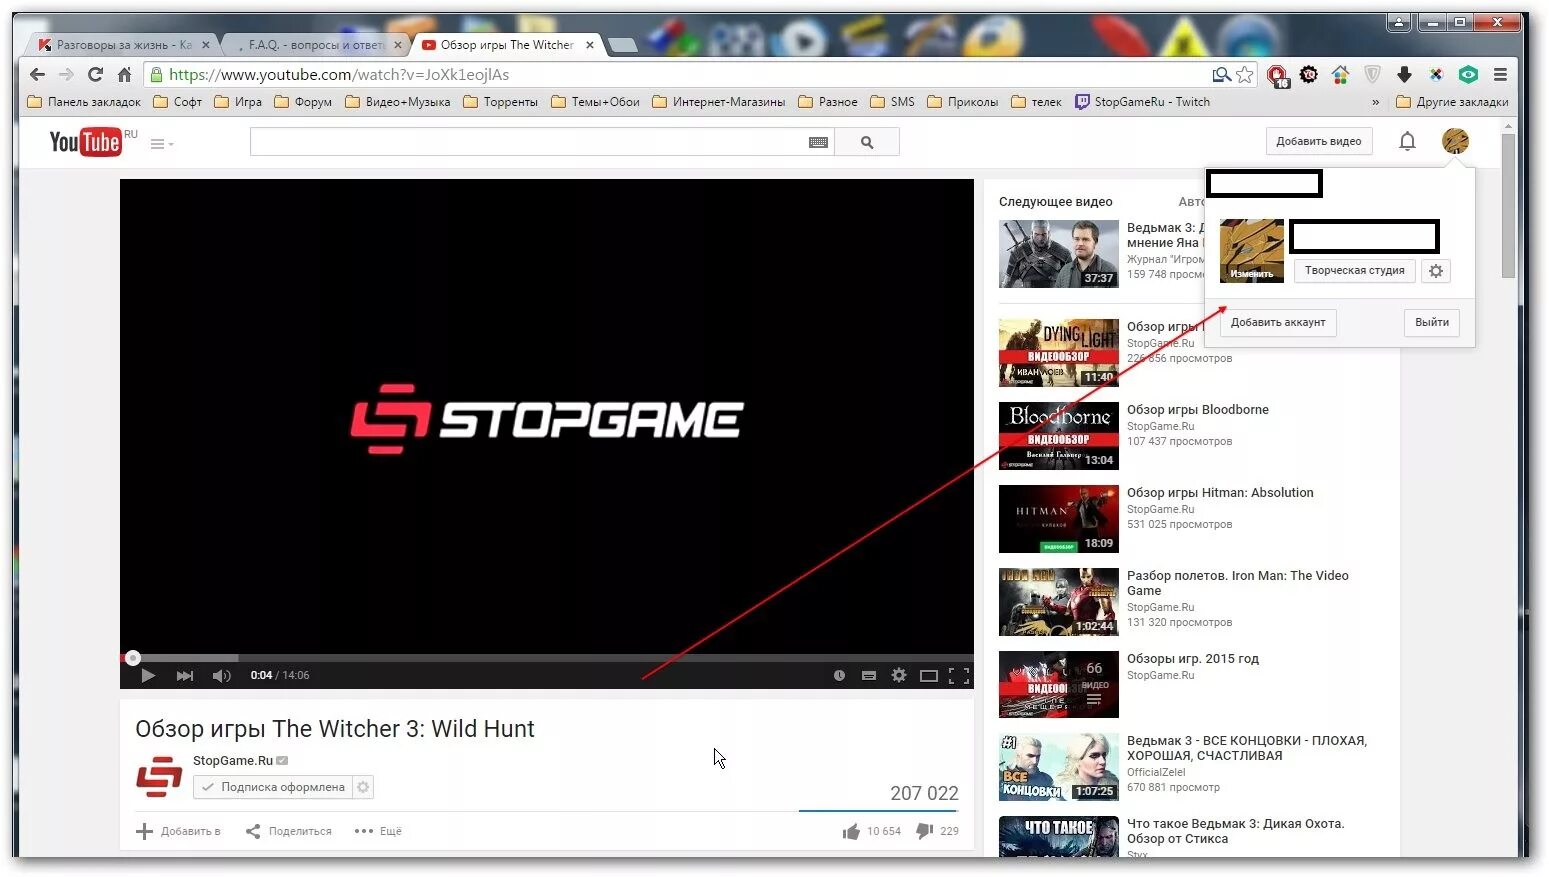Toggle subtitles in the player

pyautogui.click(x=869, y=676)
